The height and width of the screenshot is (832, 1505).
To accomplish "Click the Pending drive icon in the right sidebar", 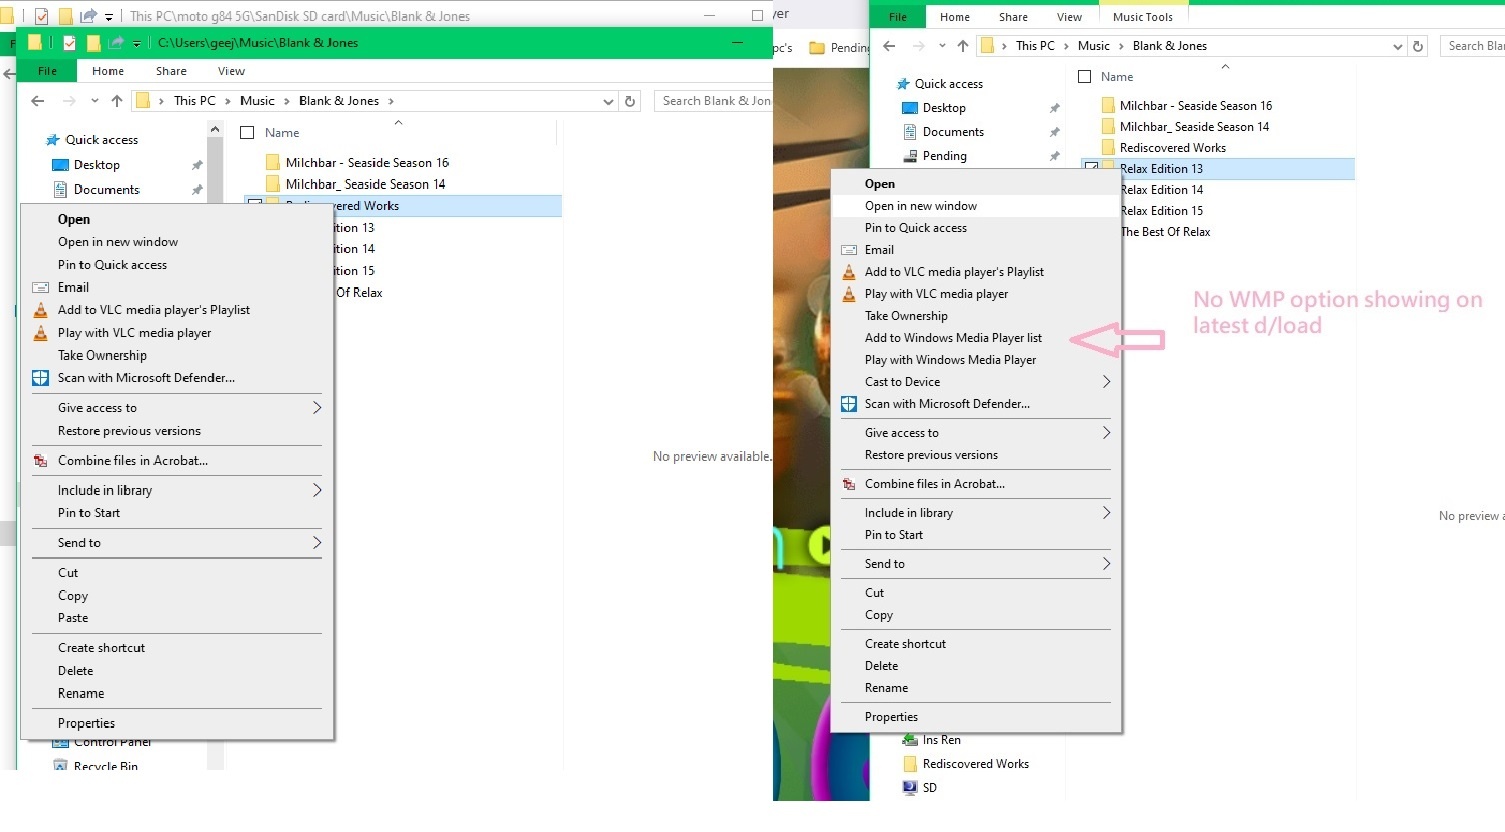I will (x=910, y=156).
